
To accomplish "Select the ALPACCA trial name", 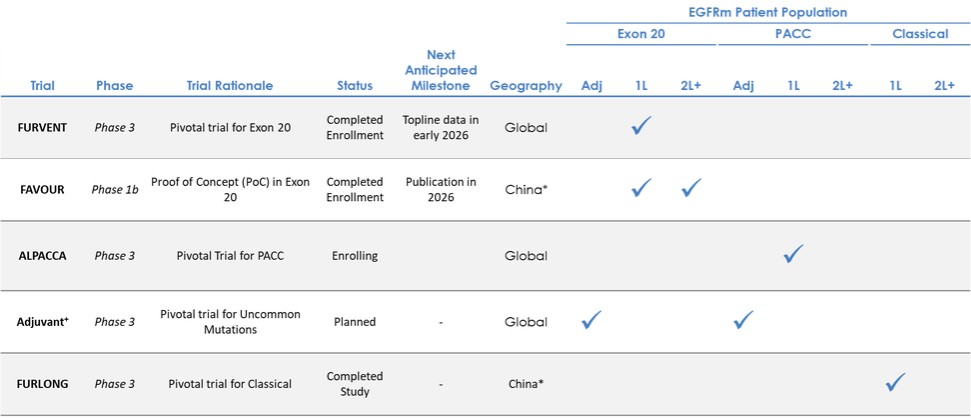I will [42, 255].
